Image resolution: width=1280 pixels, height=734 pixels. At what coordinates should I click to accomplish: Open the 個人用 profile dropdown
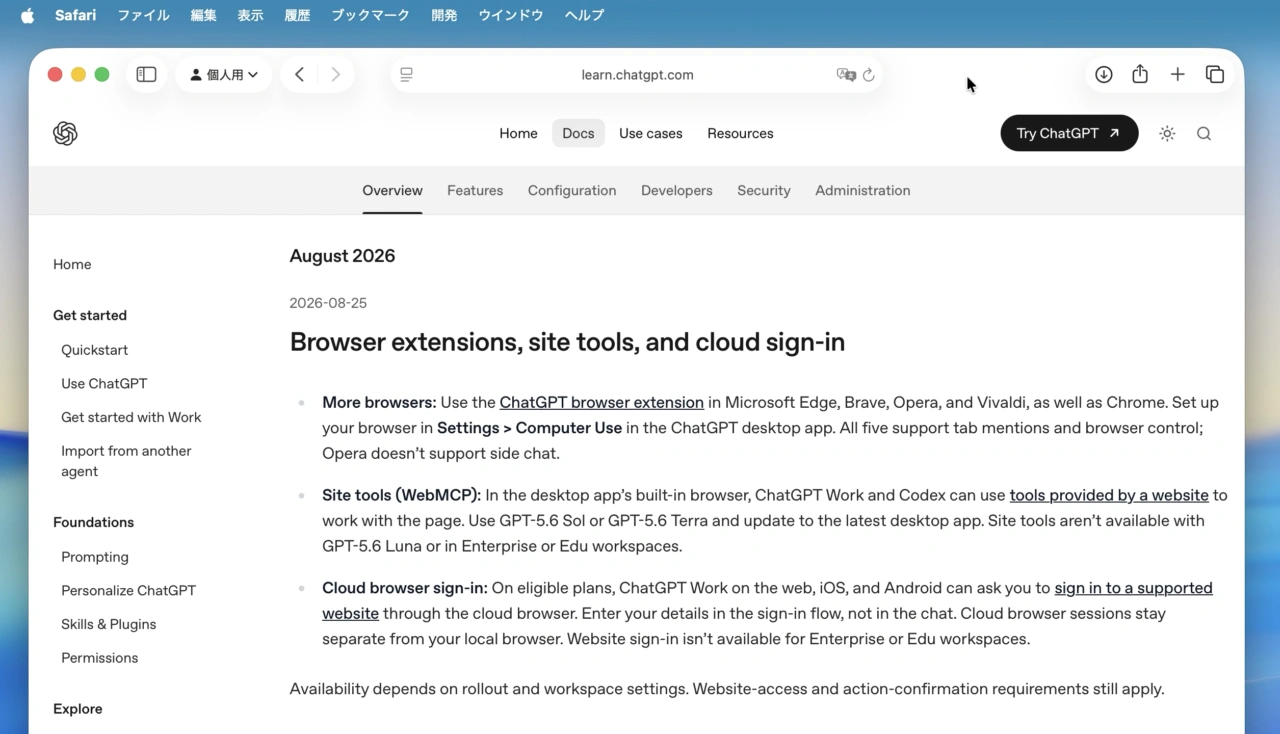tap(224, 74)
